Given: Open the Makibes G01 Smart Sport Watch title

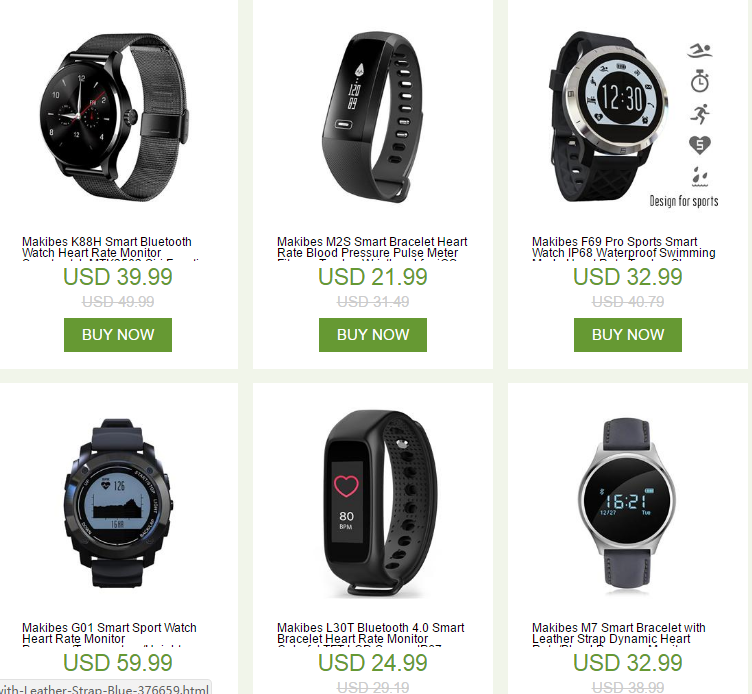Looking at the screenshot, I should coord(109,634).
